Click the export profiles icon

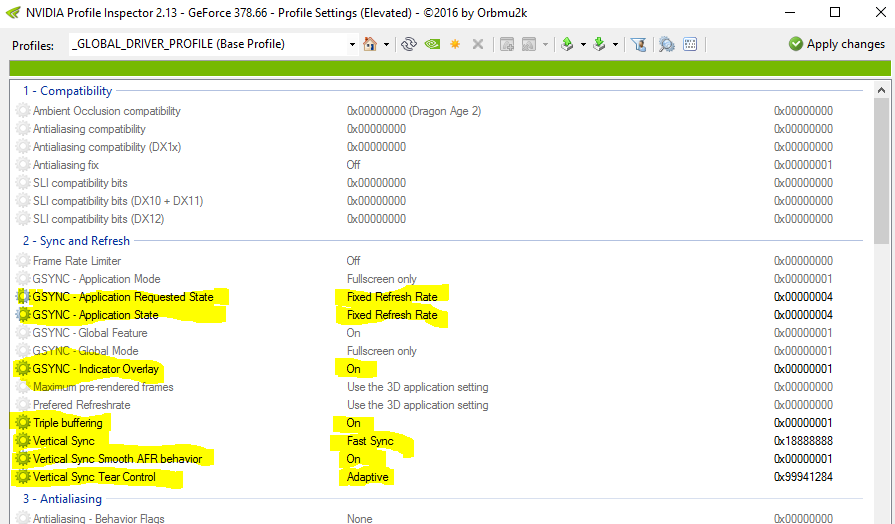click(567, 44)
